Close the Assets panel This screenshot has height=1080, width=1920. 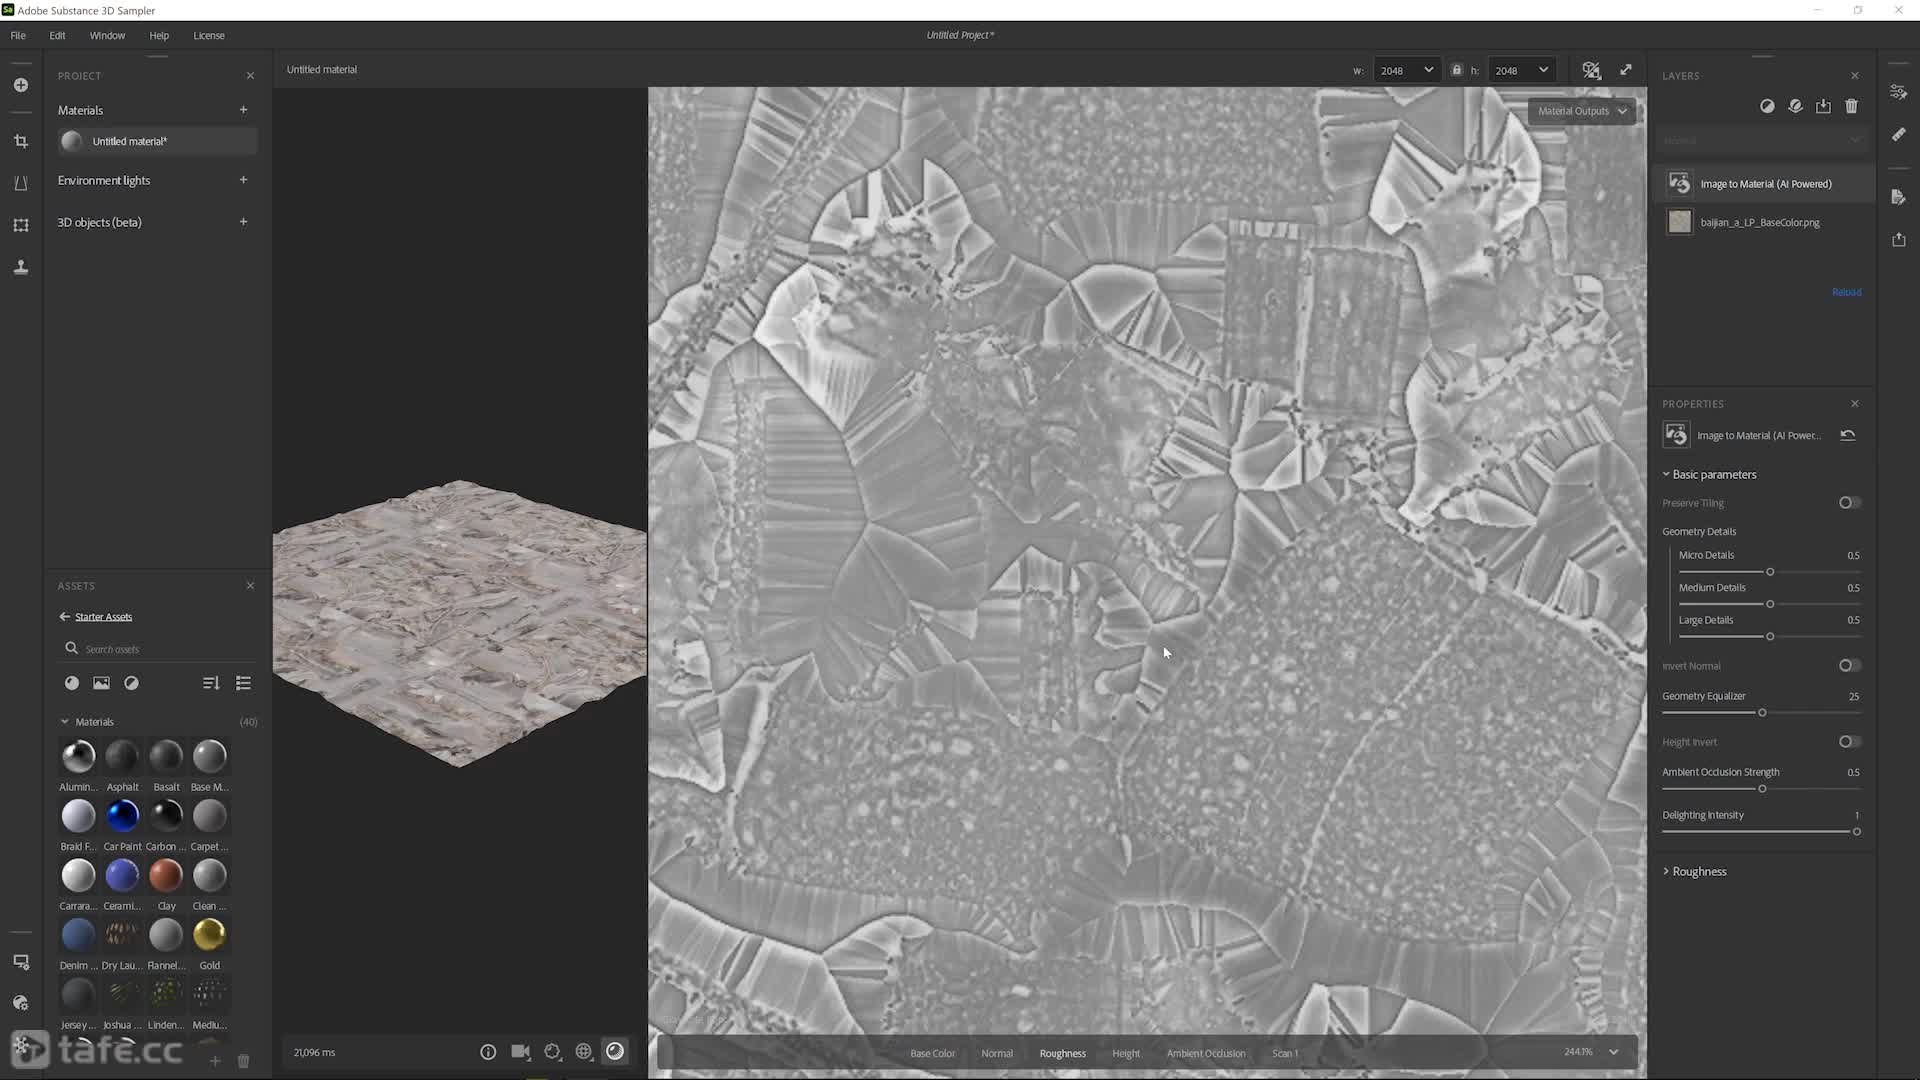[x=250, y=586]
